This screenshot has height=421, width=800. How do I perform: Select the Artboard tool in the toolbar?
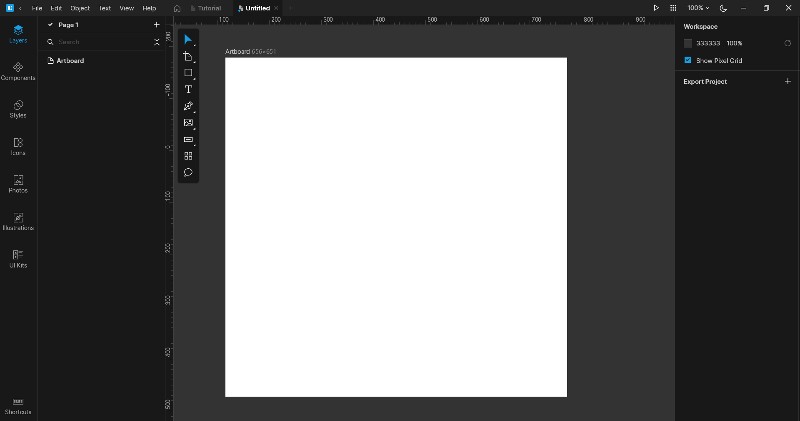[x=188, y=57]
